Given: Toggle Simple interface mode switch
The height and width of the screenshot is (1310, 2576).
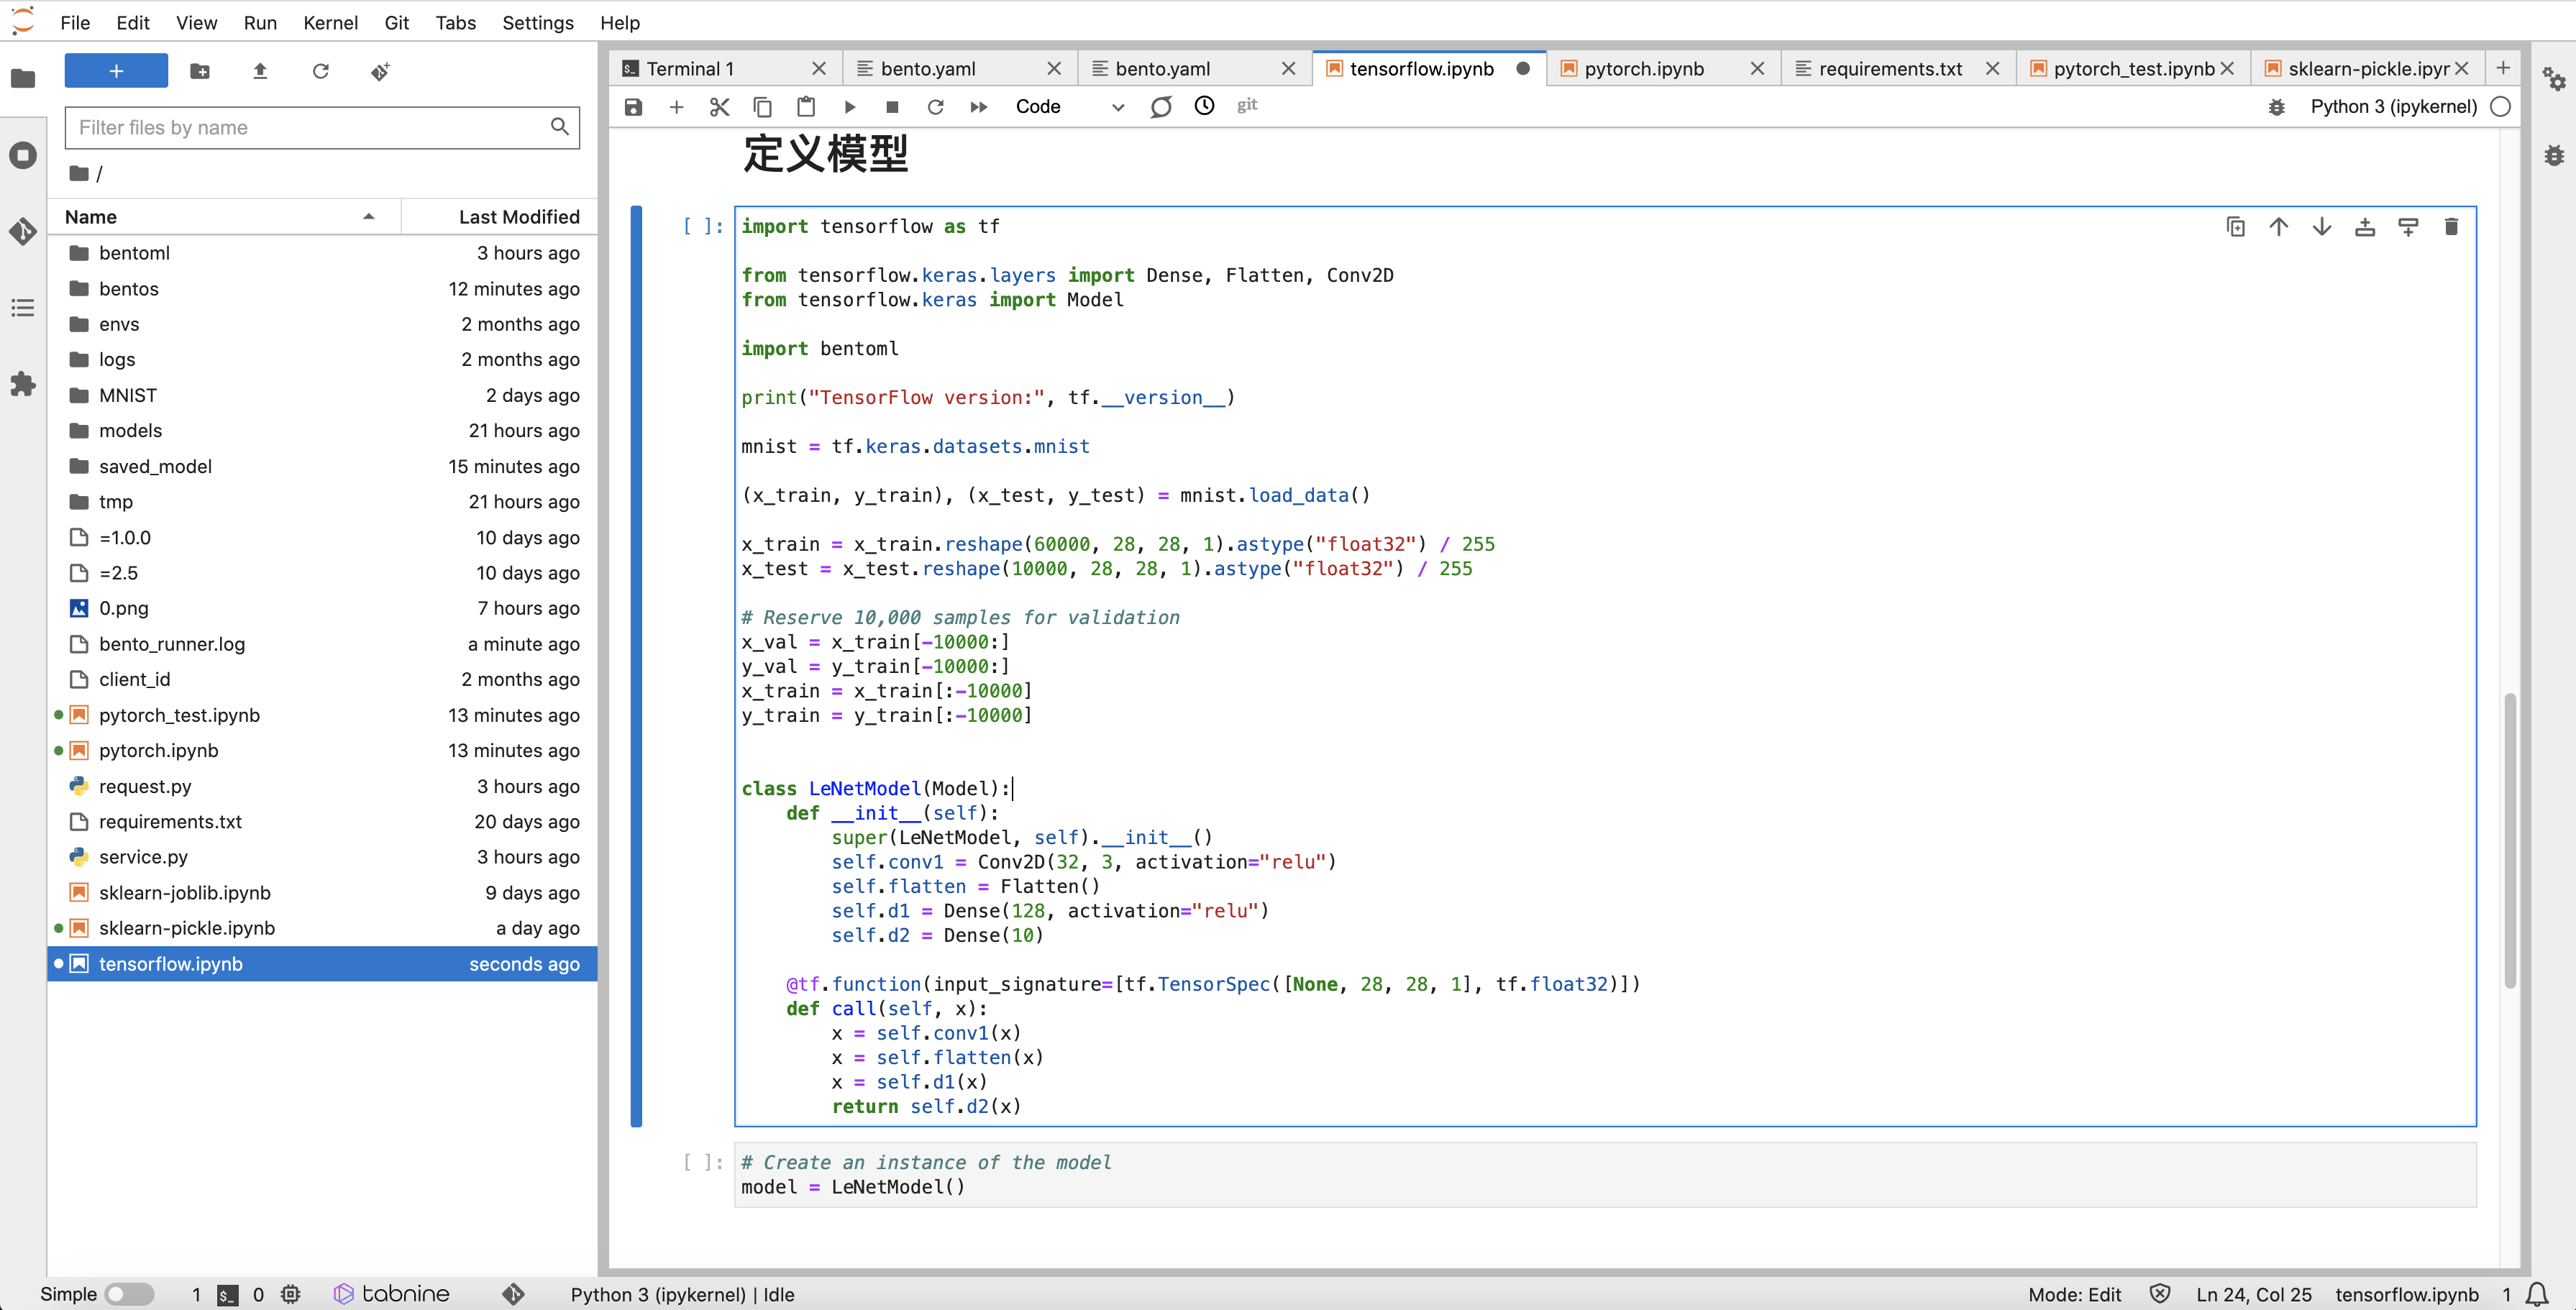Looking at the screenshot, I should coord(129,1293).
